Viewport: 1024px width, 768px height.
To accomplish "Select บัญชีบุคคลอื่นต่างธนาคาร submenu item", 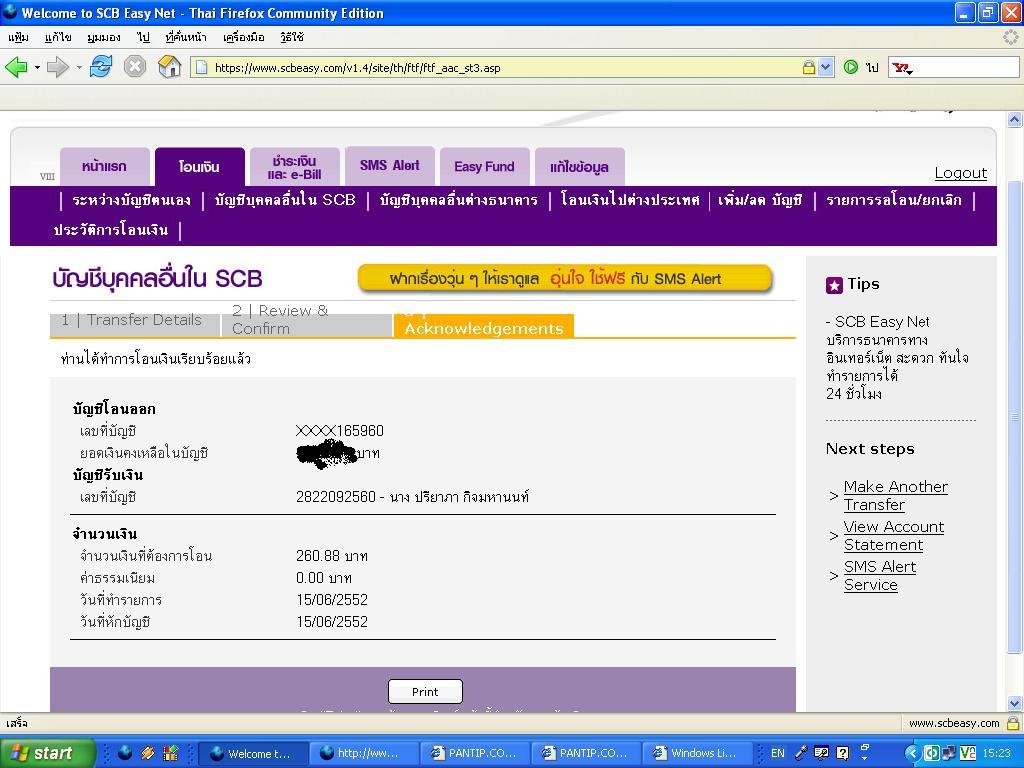I will click(x=458, y=200).
